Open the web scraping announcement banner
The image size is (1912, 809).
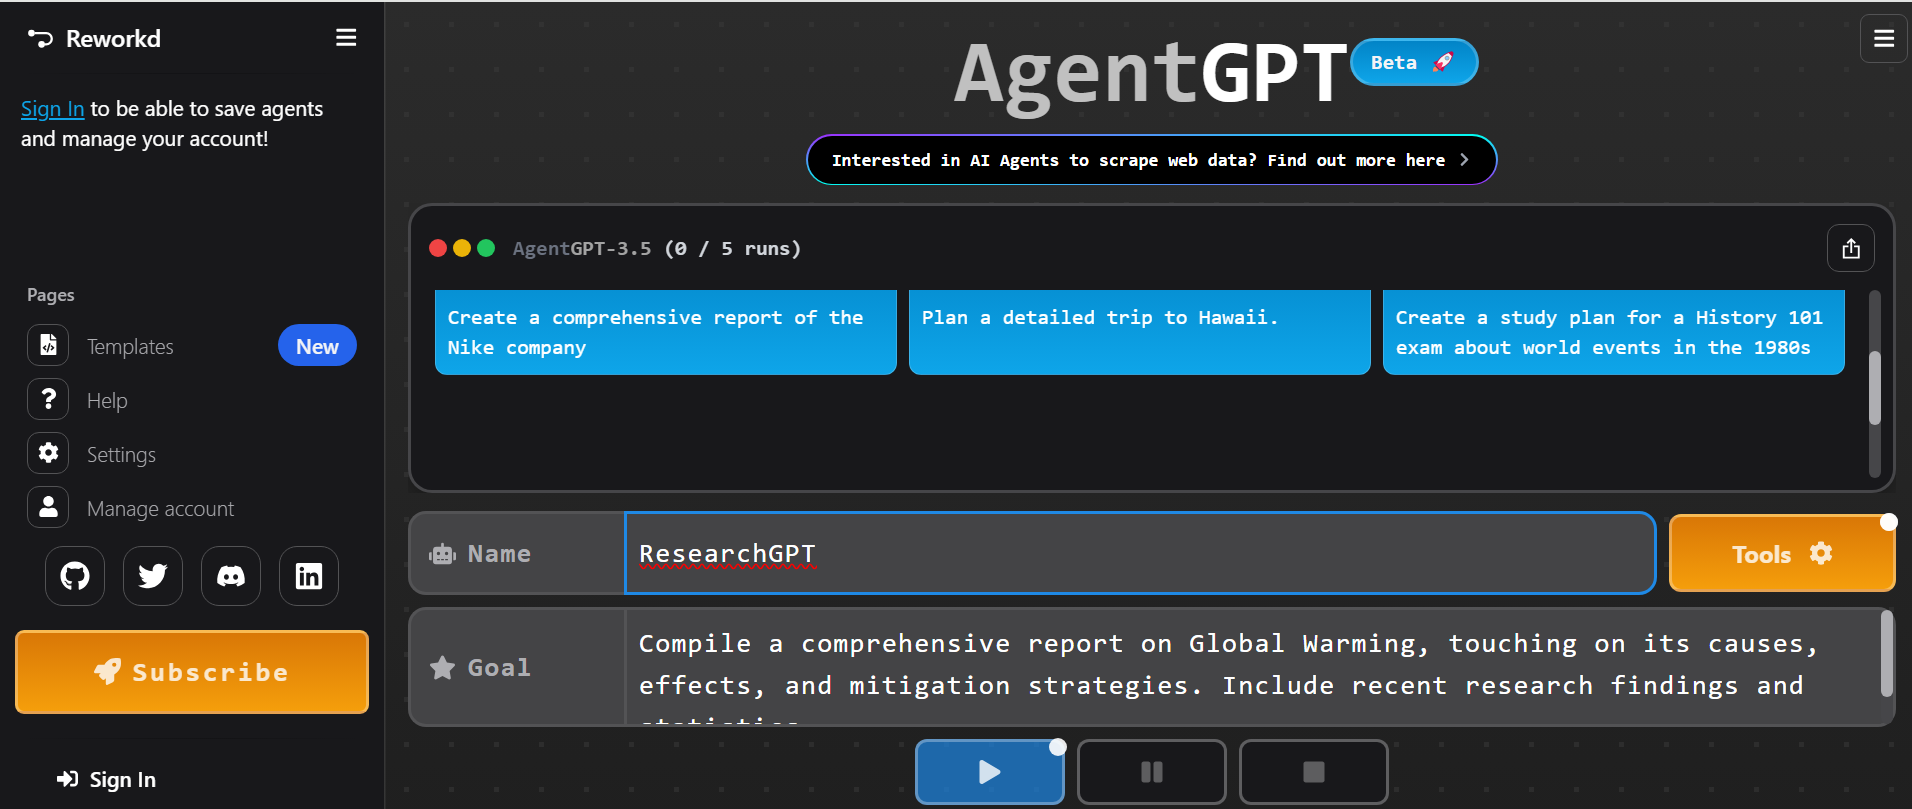tap(1152, 160)
